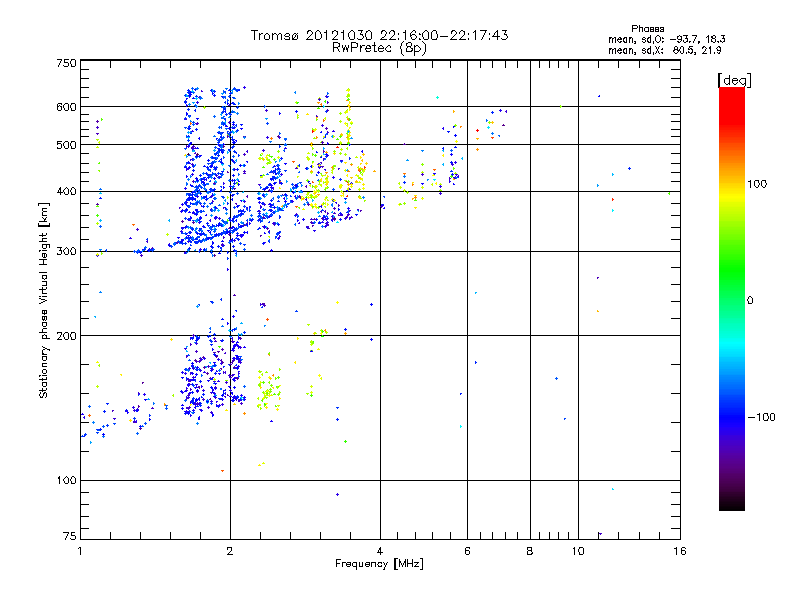Click the y-axis tick label '200'
This screenshot has height=600, width=800.
point(66,336)
